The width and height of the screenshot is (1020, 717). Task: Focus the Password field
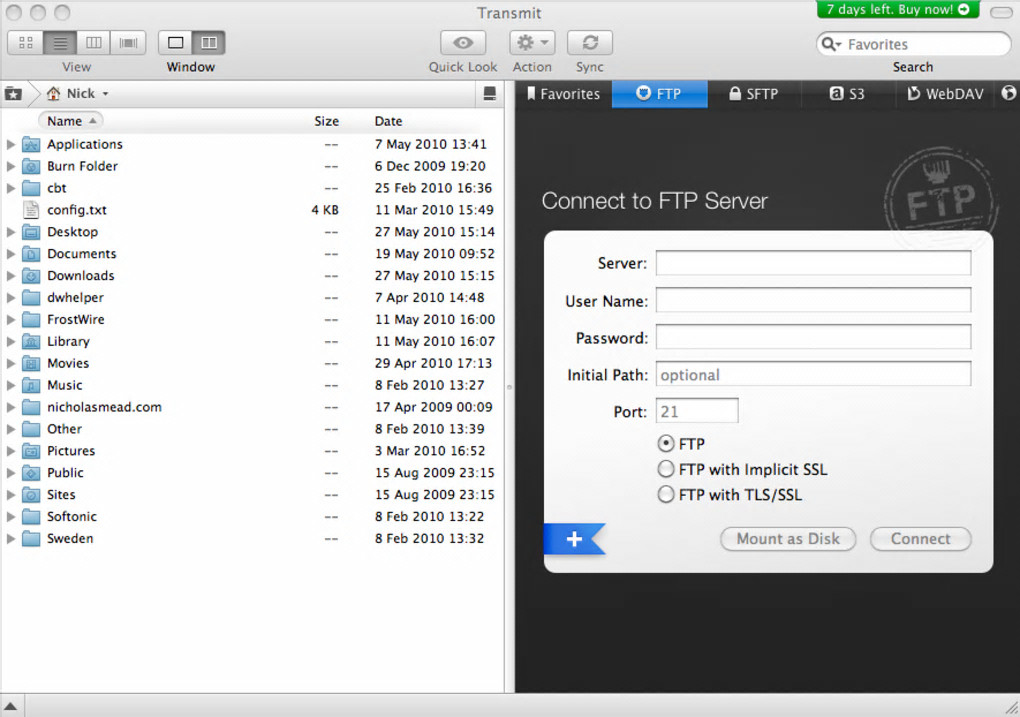tap(813, 337)
